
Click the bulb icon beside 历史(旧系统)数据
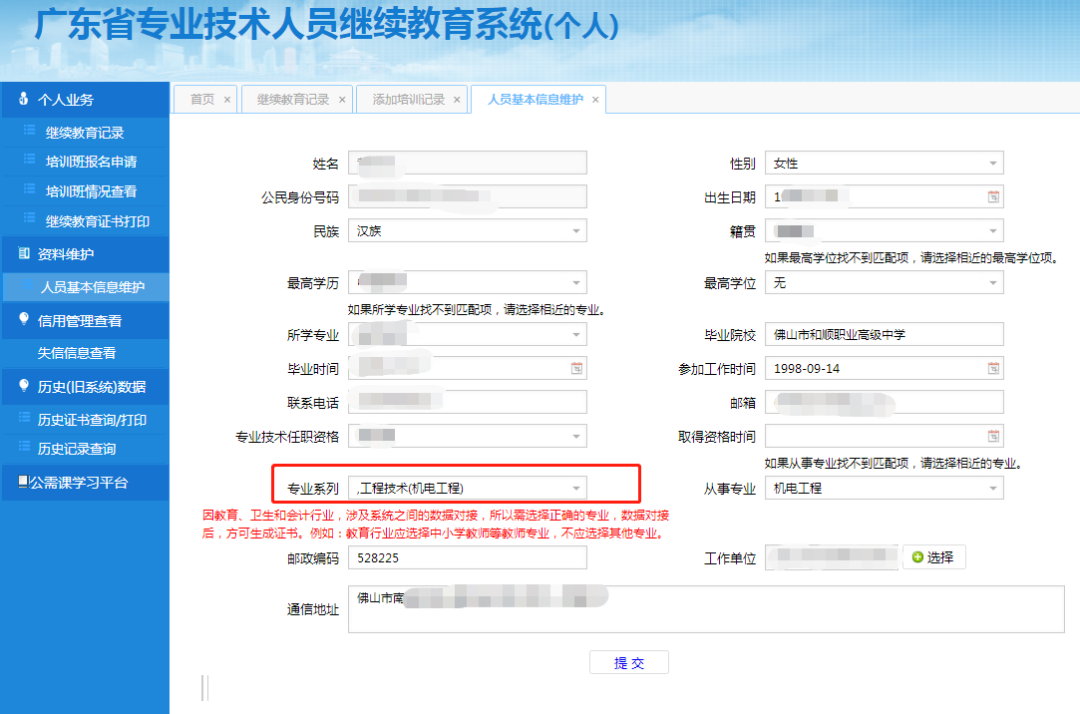[23, 385]
